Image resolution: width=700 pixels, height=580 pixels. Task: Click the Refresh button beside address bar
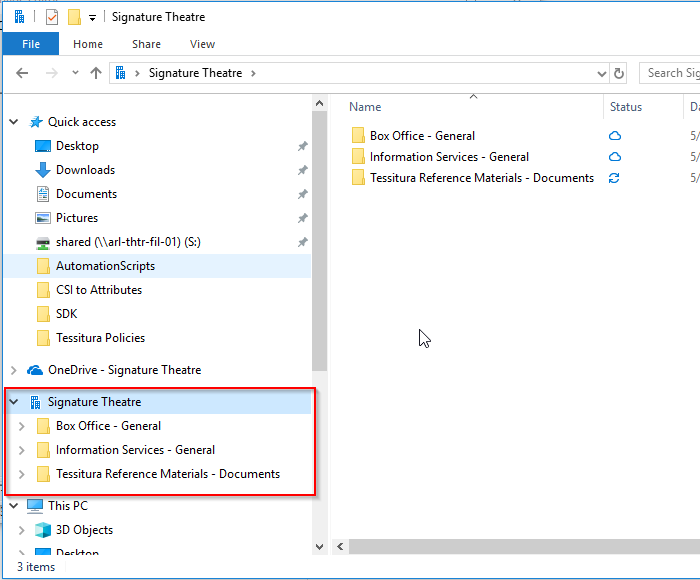click(x=619, y=73)
